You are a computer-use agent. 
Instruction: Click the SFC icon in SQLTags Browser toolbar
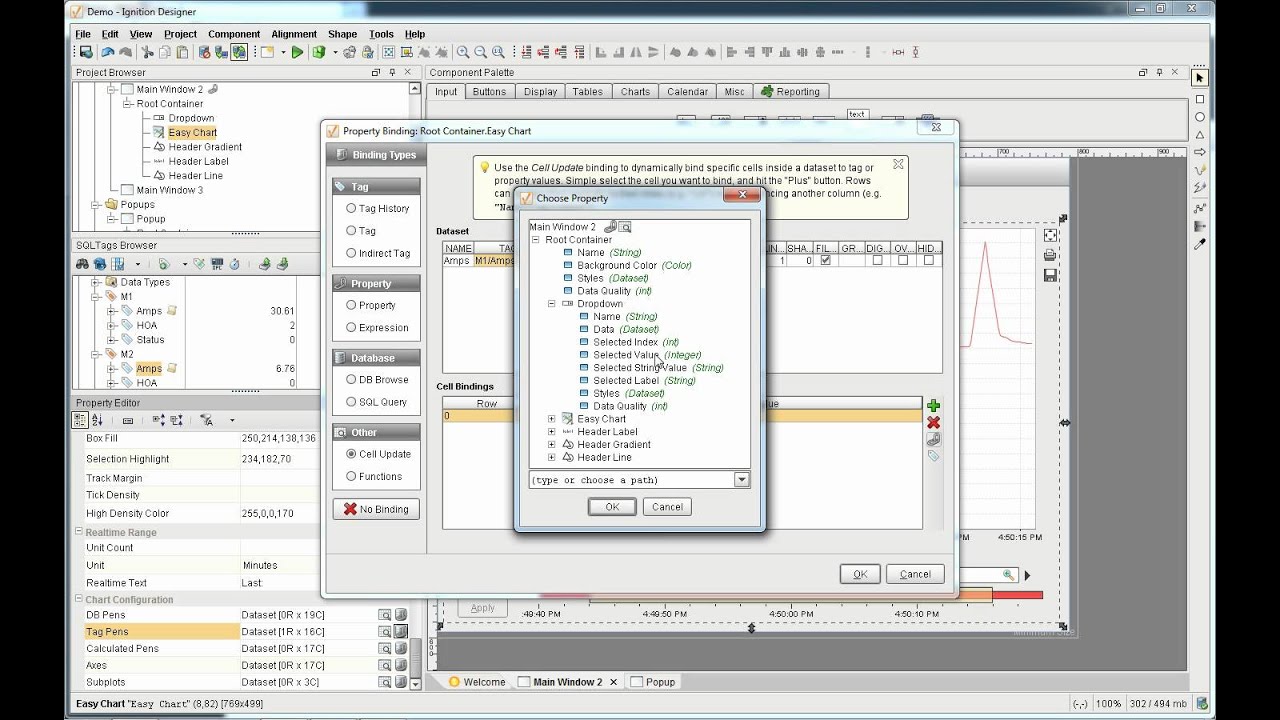(x=217, y=264)
